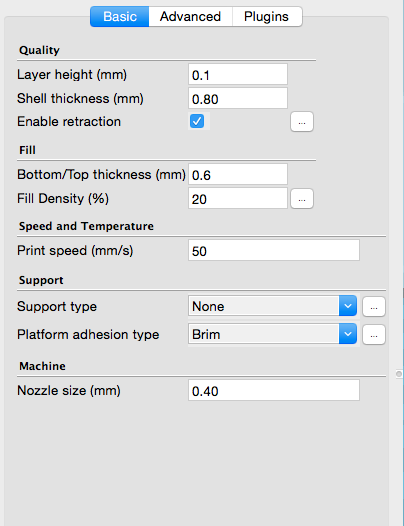
Task: Click the Nozzle size input field
Action: click(273, 390)
